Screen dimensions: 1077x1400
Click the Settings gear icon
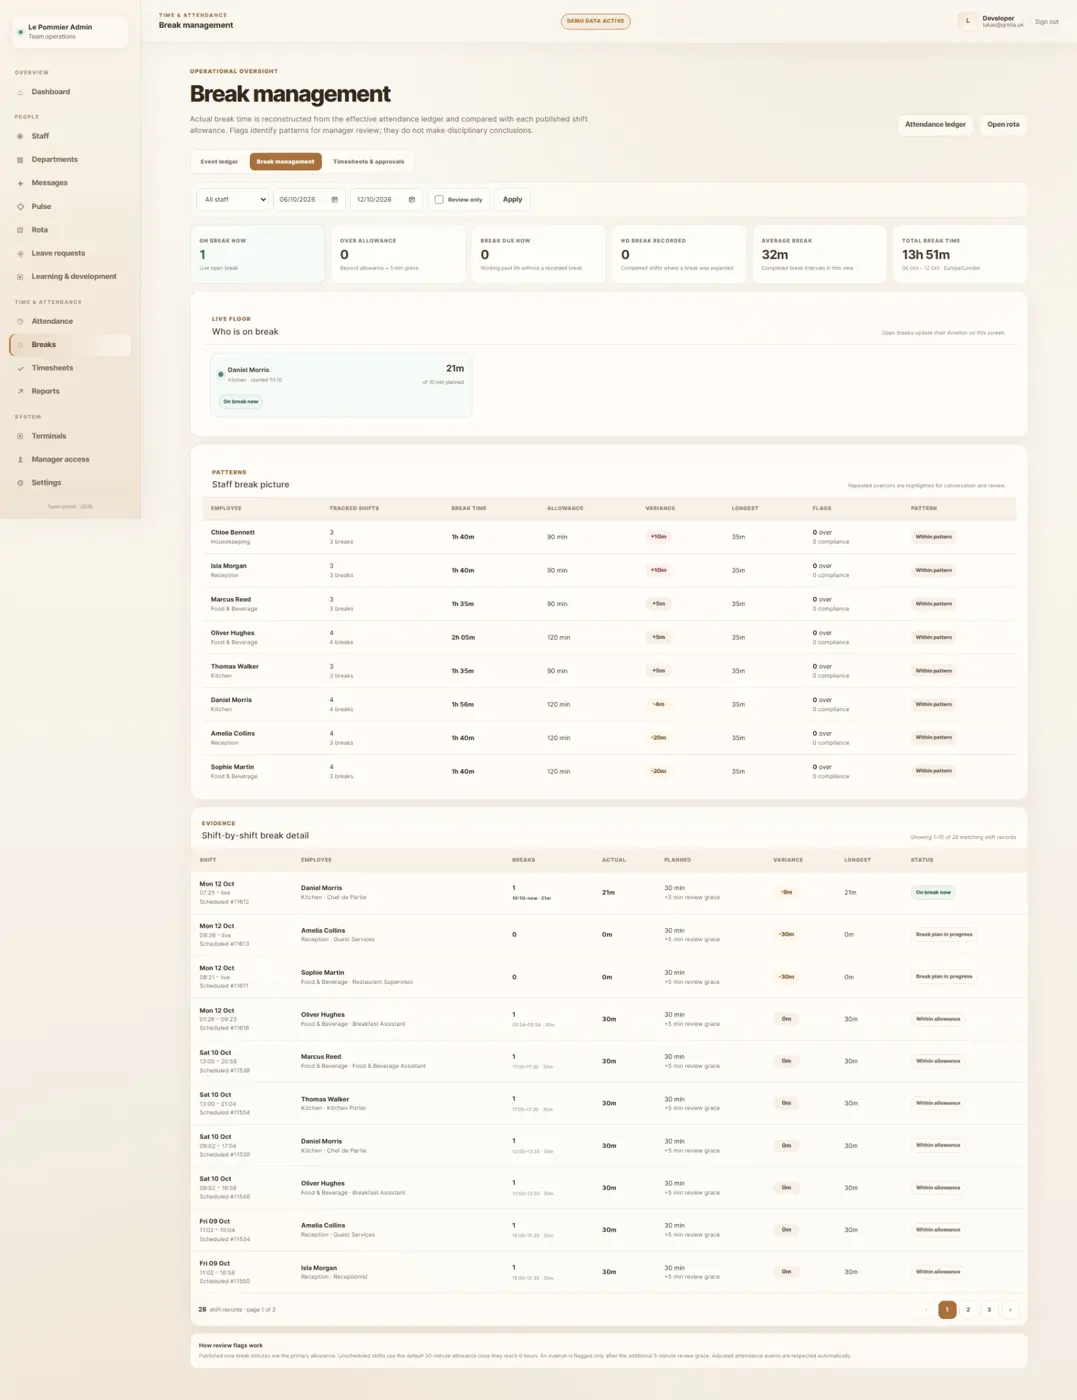coord(20,483)
